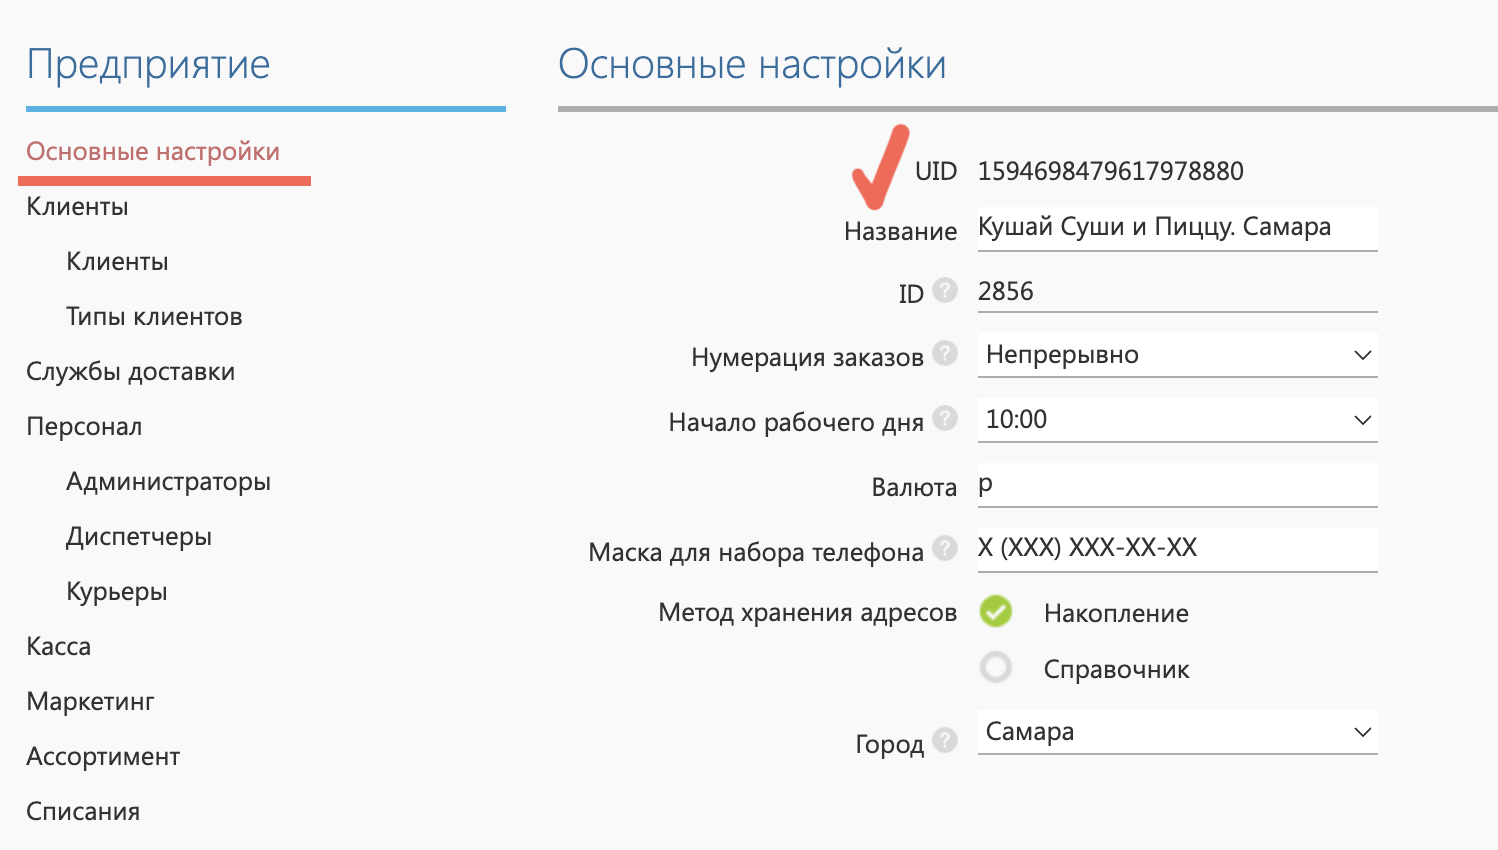The image size is (1498, 850).
Task: Open Типы клиентов submenu item
Action: (154, 317)
